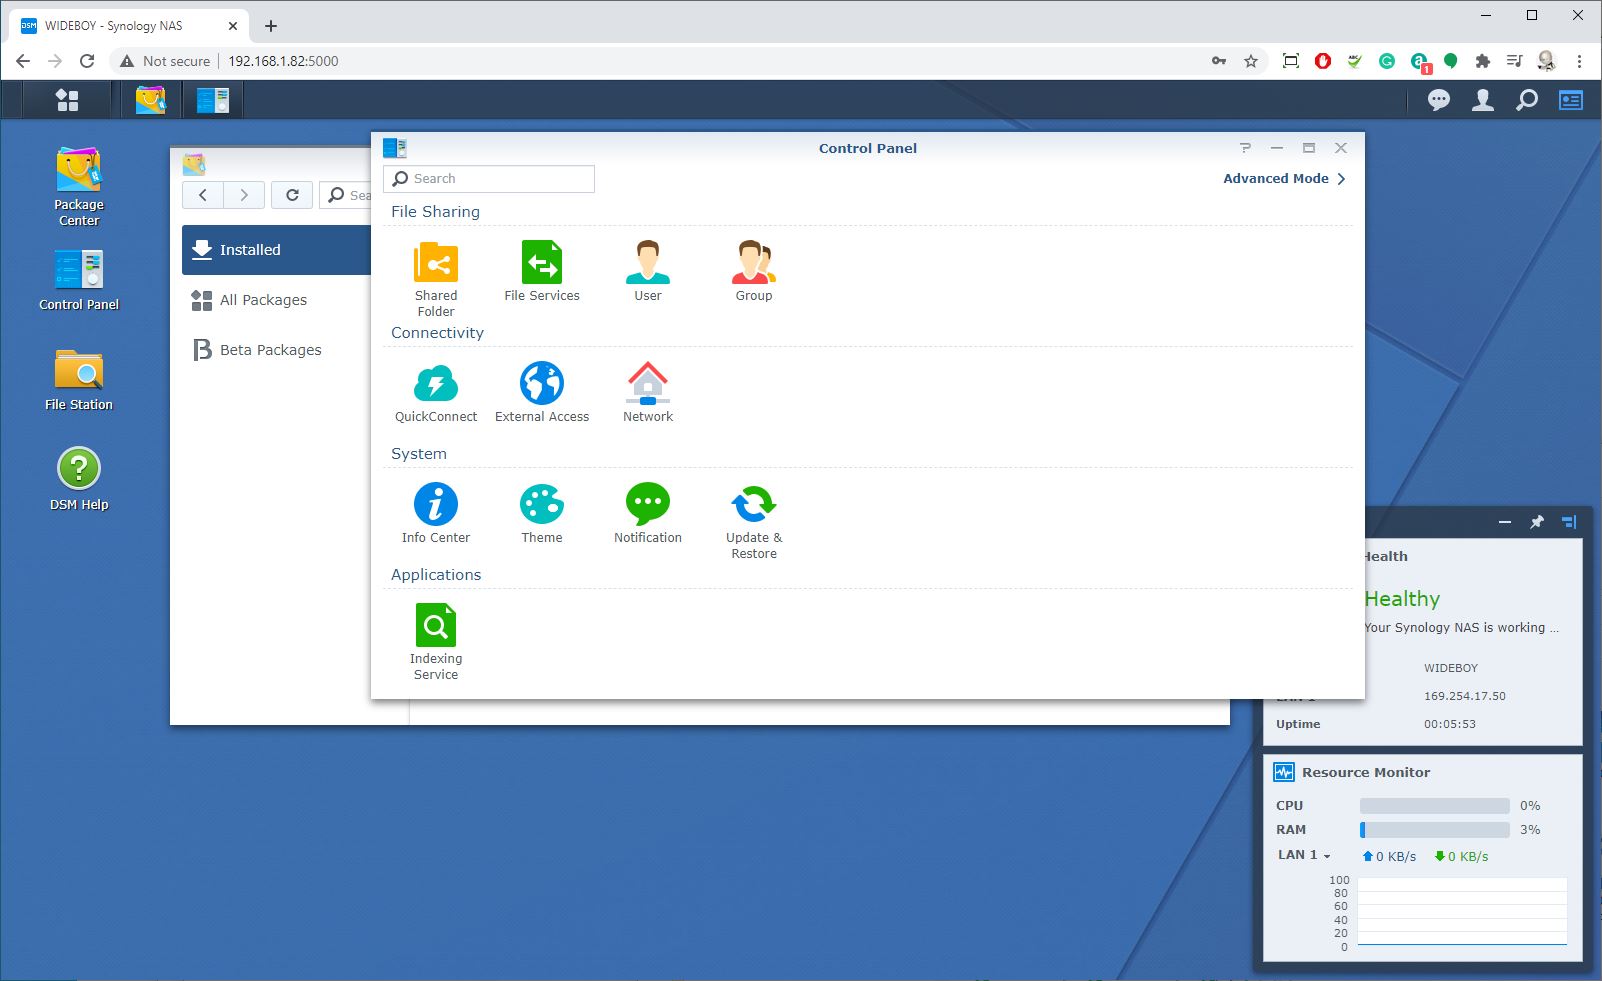1602x981 pixels.
Task: Open File Station desktop icon
Action: [x=79, y=380]
